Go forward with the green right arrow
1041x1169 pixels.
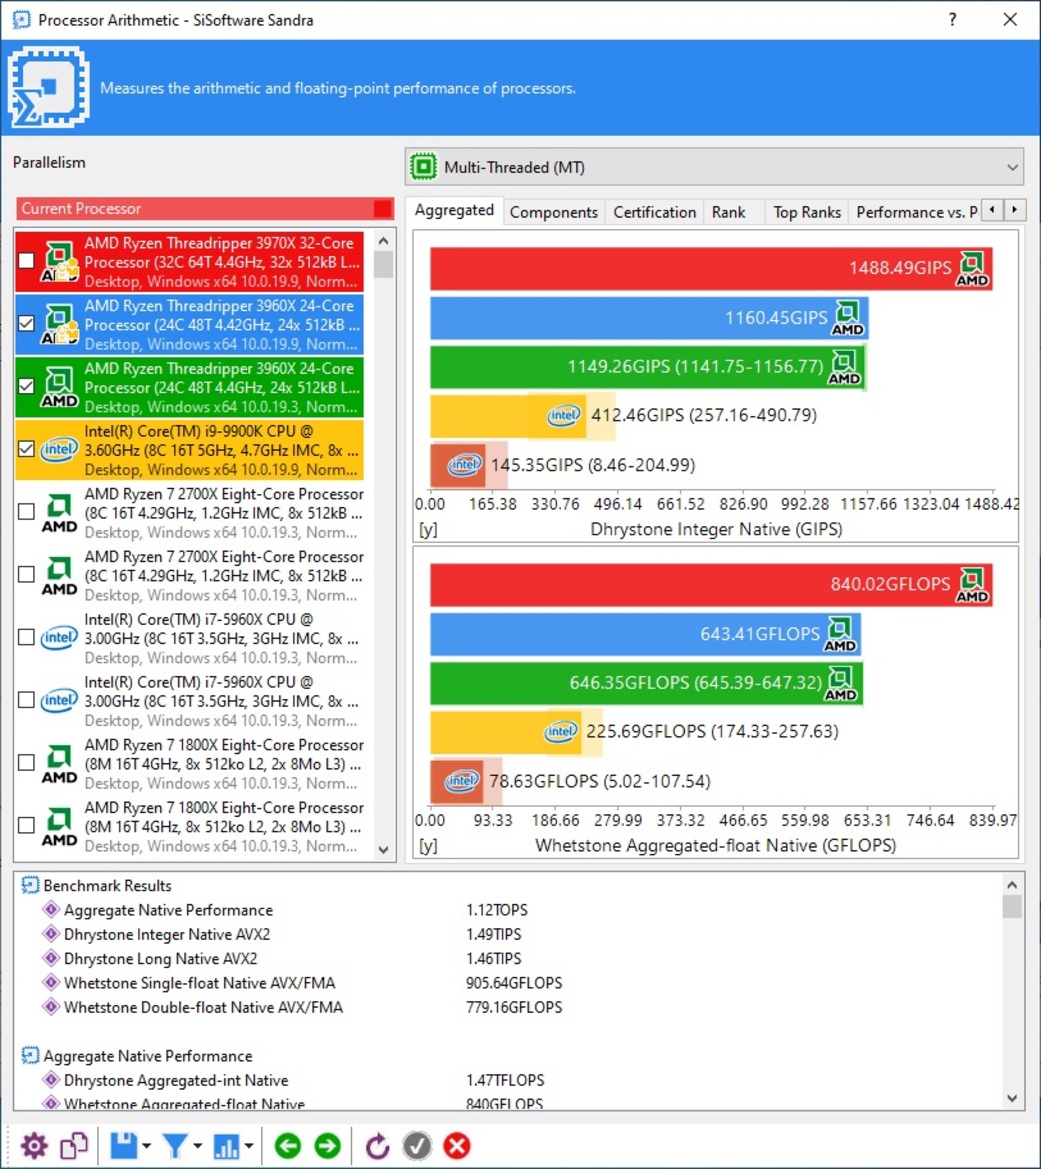pos(327,1146)
